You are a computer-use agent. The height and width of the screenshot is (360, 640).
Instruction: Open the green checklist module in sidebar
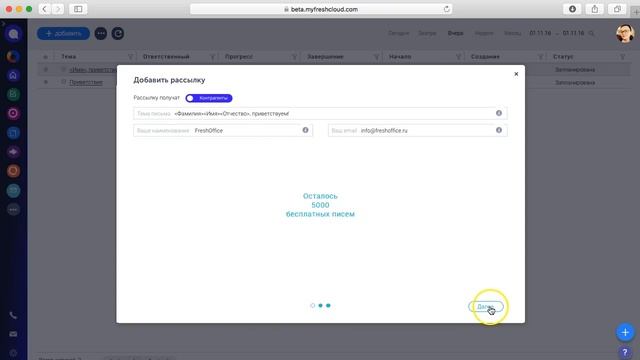(13, 94)
